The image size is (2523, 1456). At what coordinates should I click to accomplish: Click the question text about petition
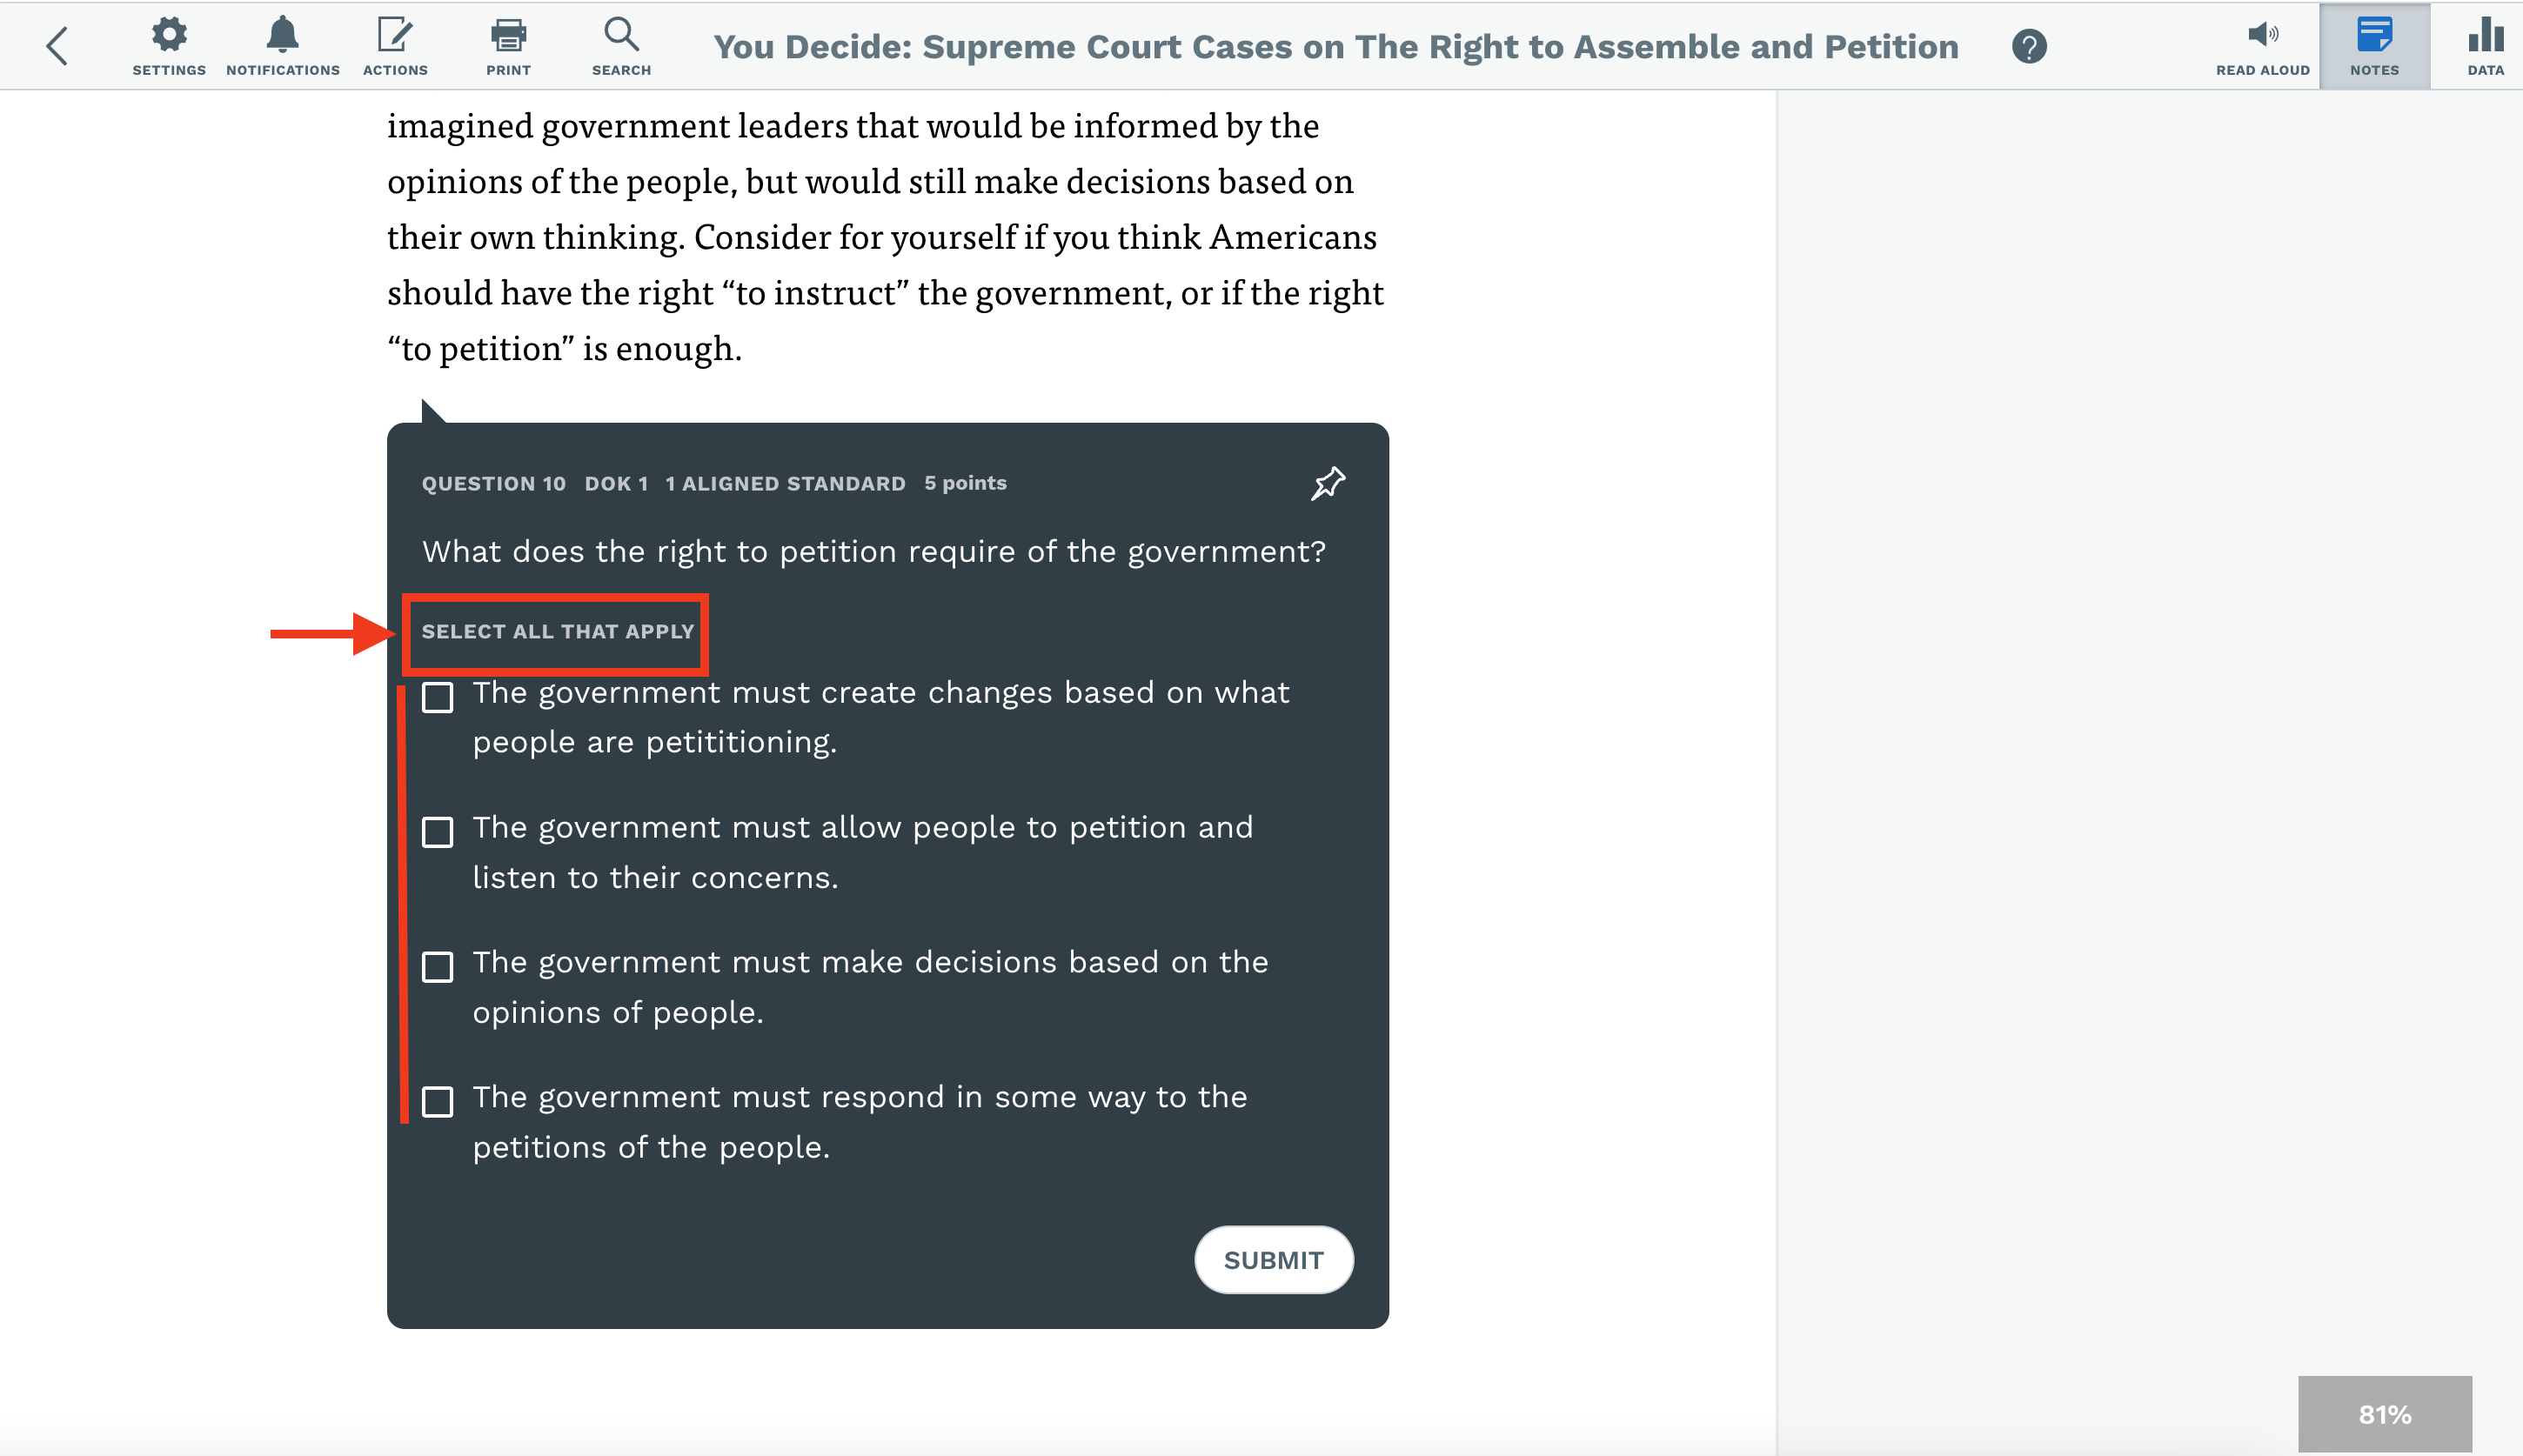click(873, 552)
